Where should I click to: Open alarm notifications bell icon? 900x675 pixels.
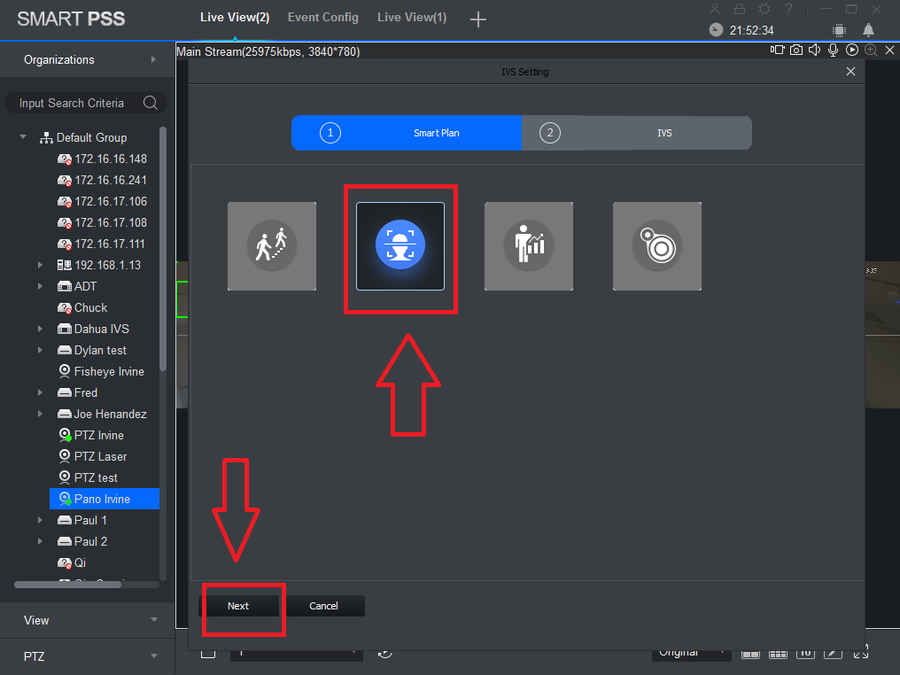pos(868,30)
